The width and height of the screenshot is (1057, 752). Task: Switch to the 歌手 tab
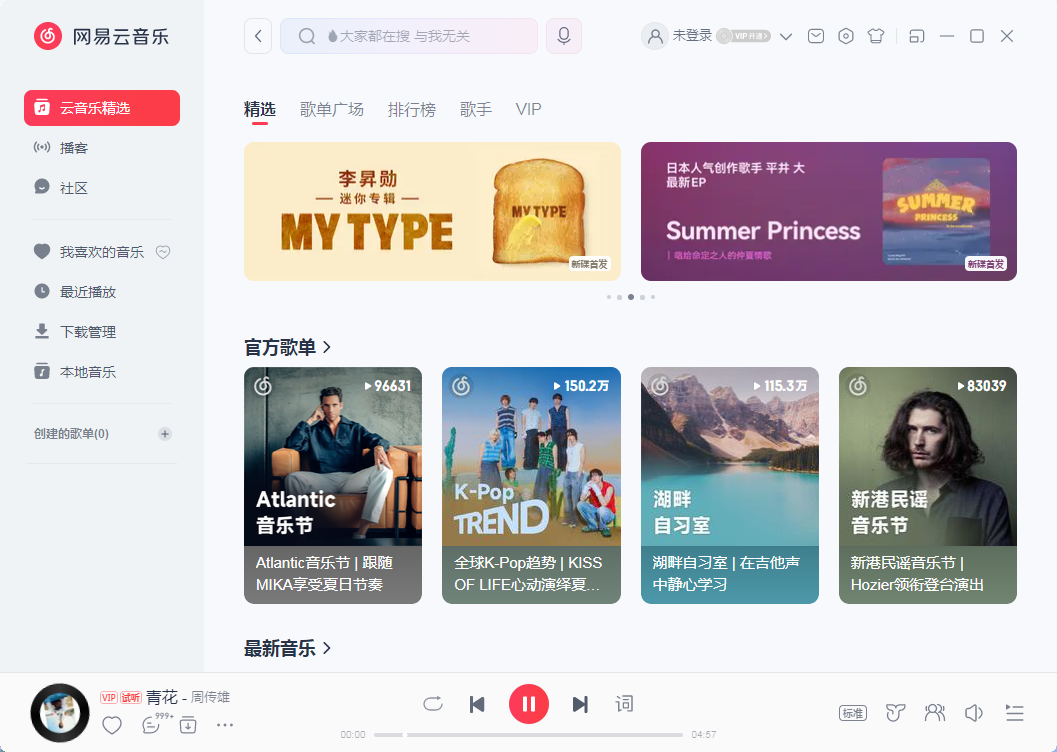point(476,109)
